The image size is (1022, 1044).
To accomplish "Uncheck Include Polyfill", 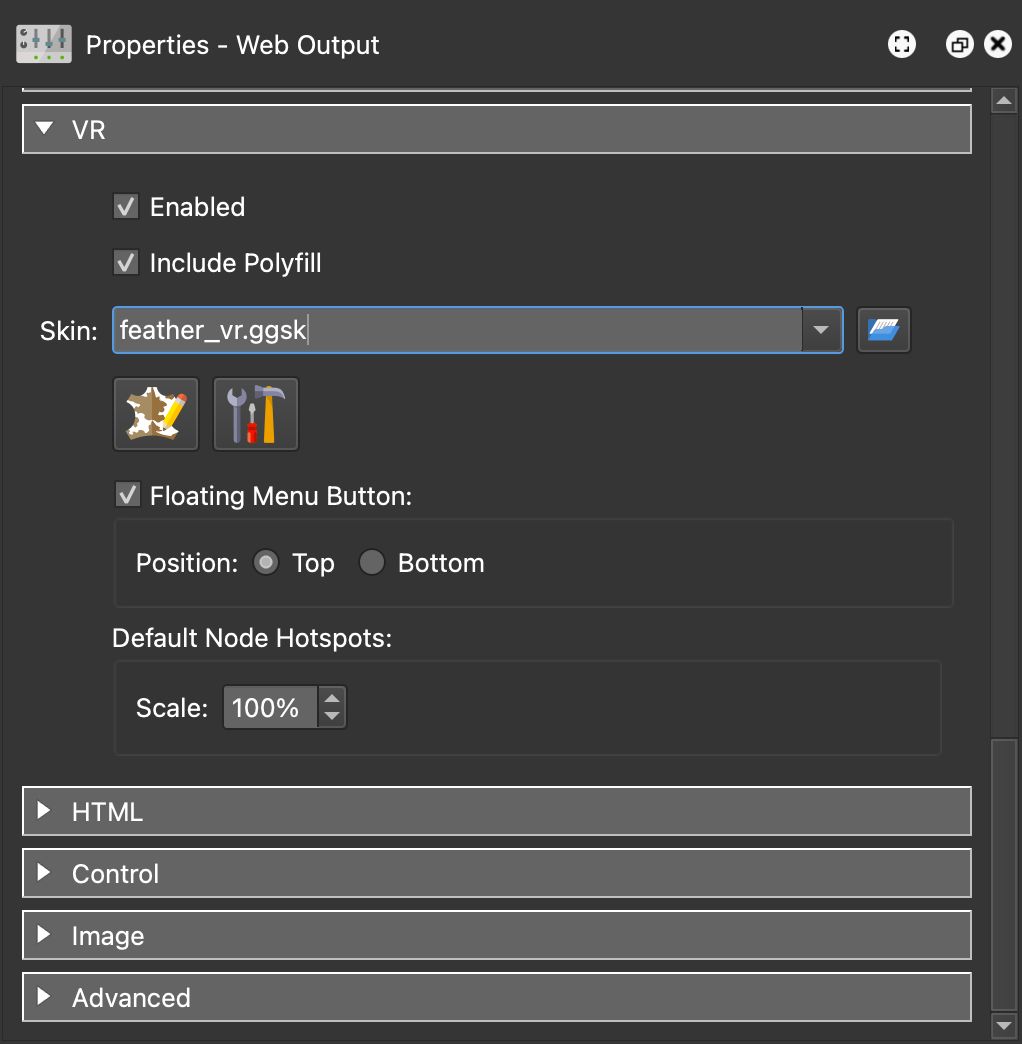I will click(x=126, y=262).
